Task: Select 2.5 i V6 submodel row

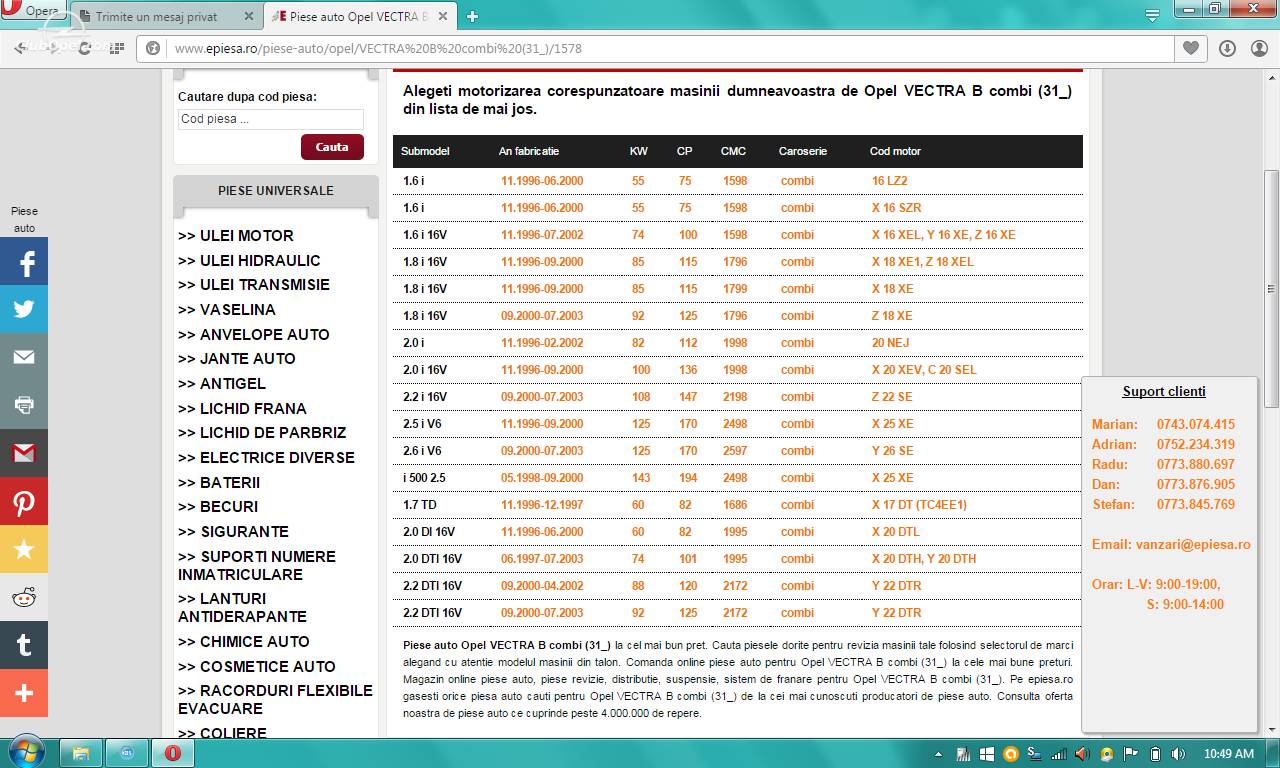Action: coord(737,424)
